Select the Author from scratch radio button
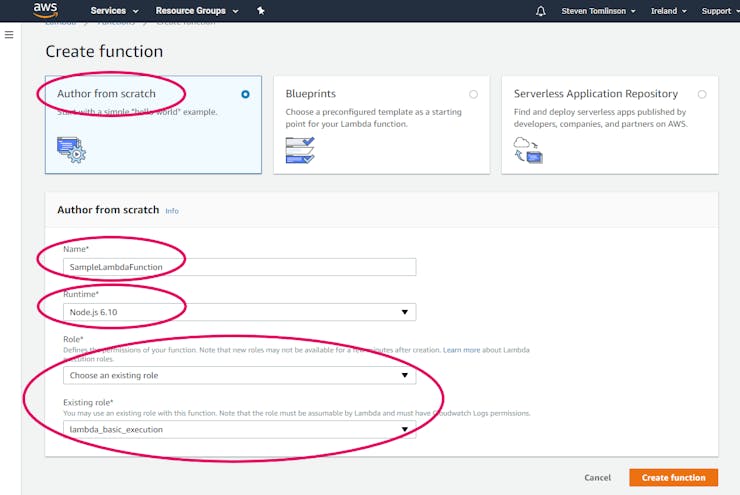 tap(245, 94)
